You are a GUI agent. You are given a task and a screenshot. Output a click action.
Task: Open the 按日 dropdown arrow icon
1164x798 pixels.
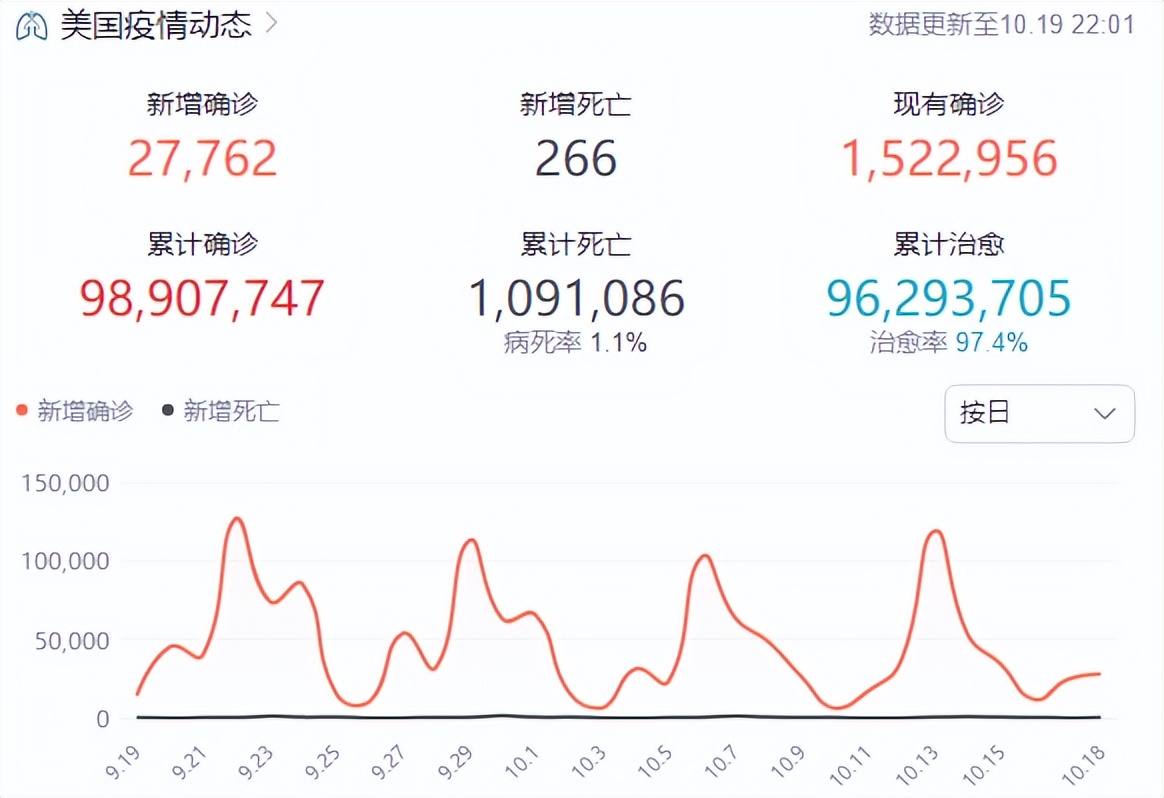point(1104,414)
